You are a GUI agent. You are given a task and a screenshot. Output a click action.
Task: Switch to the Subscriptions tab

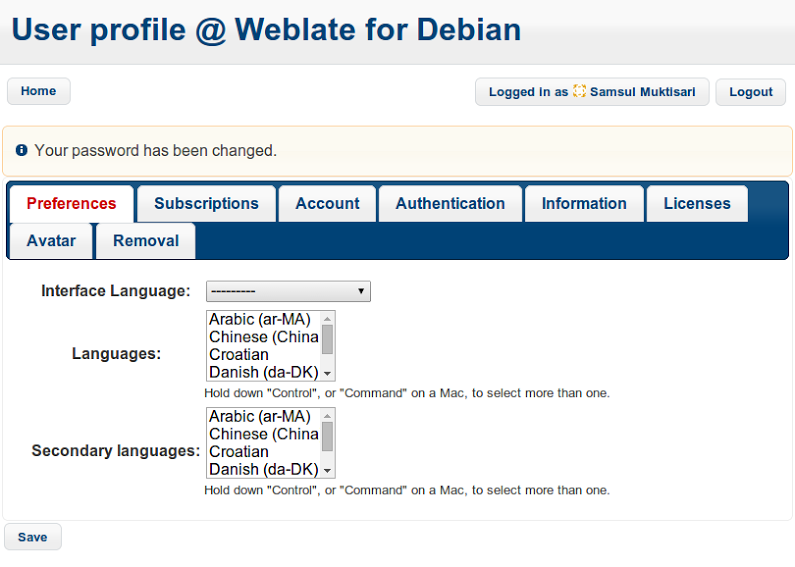[206, 203]
